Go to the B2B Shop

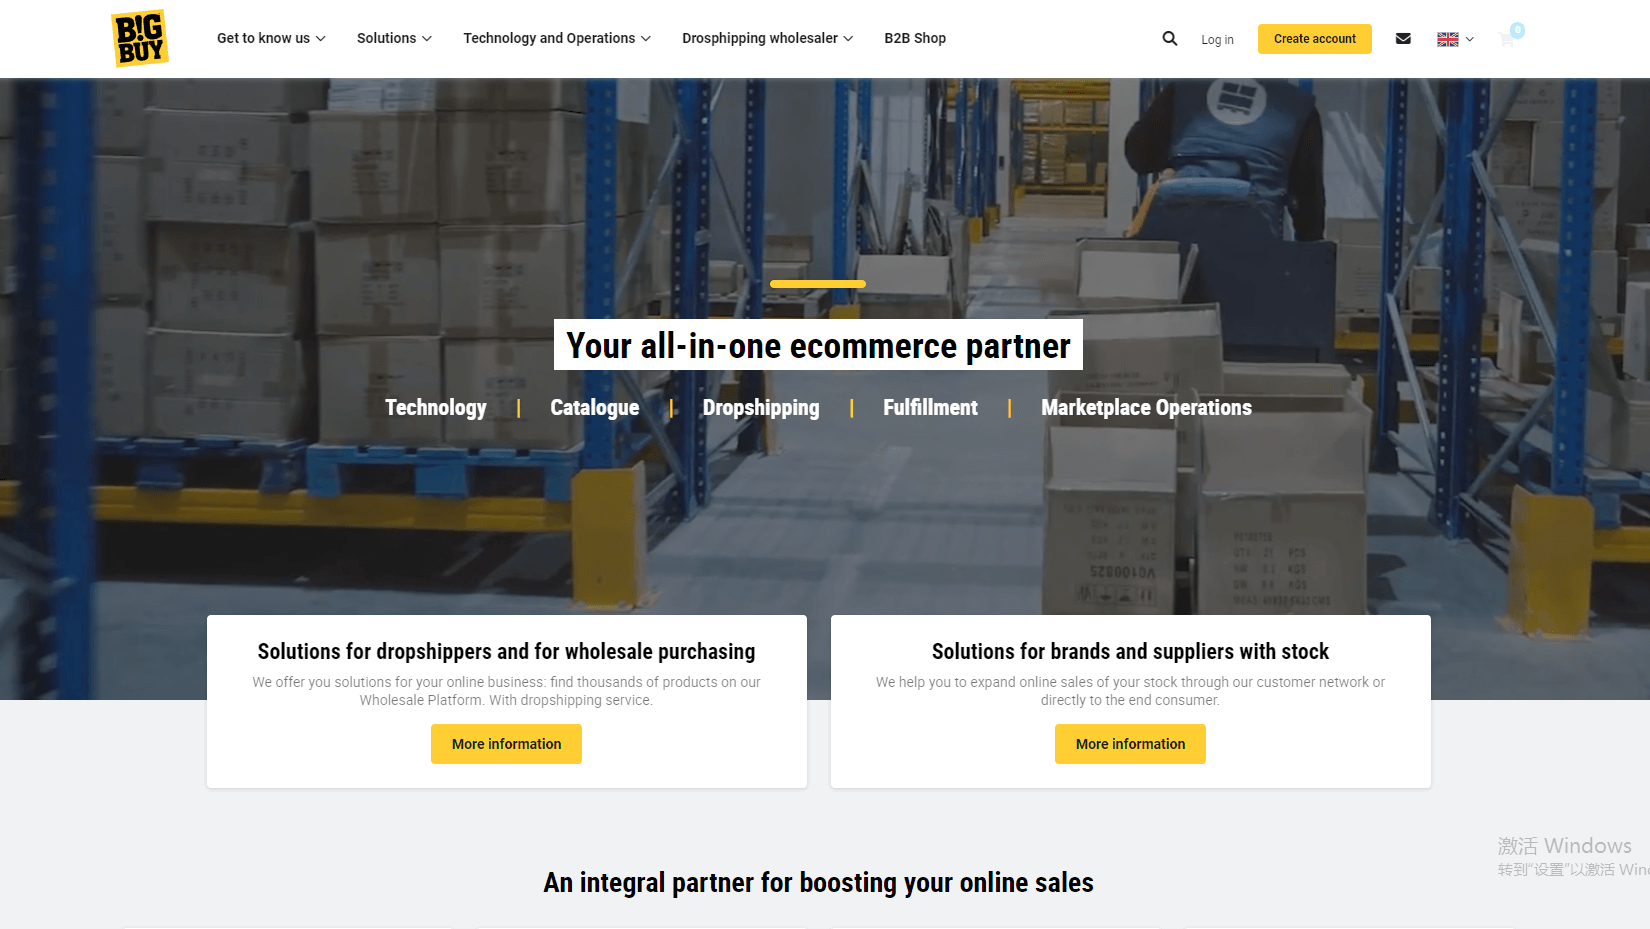click(915, 38)
